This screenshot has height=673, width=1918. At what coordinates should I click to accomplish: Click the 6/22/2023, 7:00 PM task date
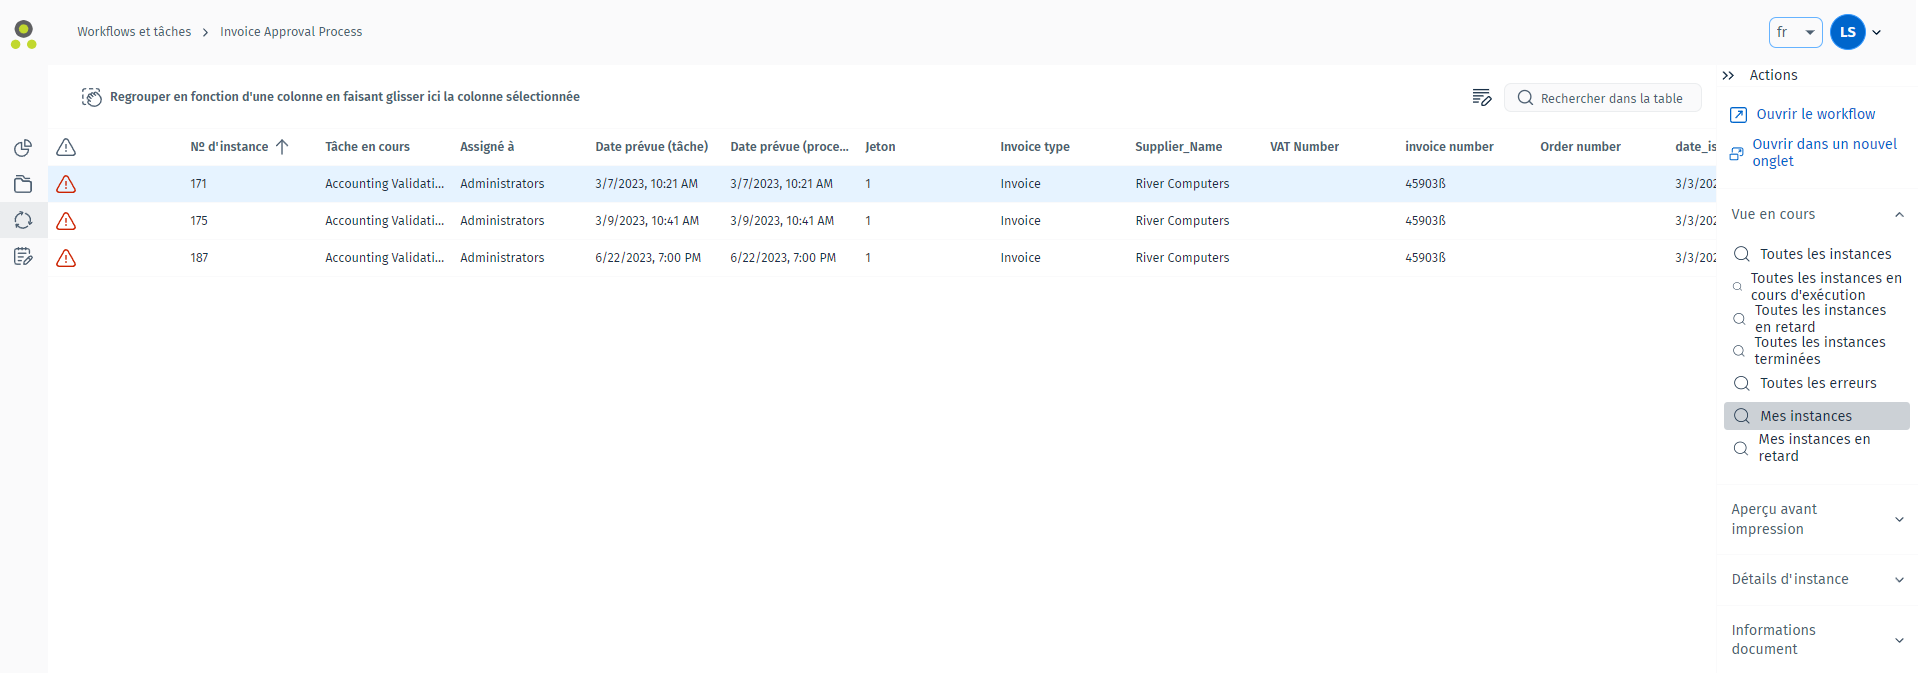[x=648, y=258]
